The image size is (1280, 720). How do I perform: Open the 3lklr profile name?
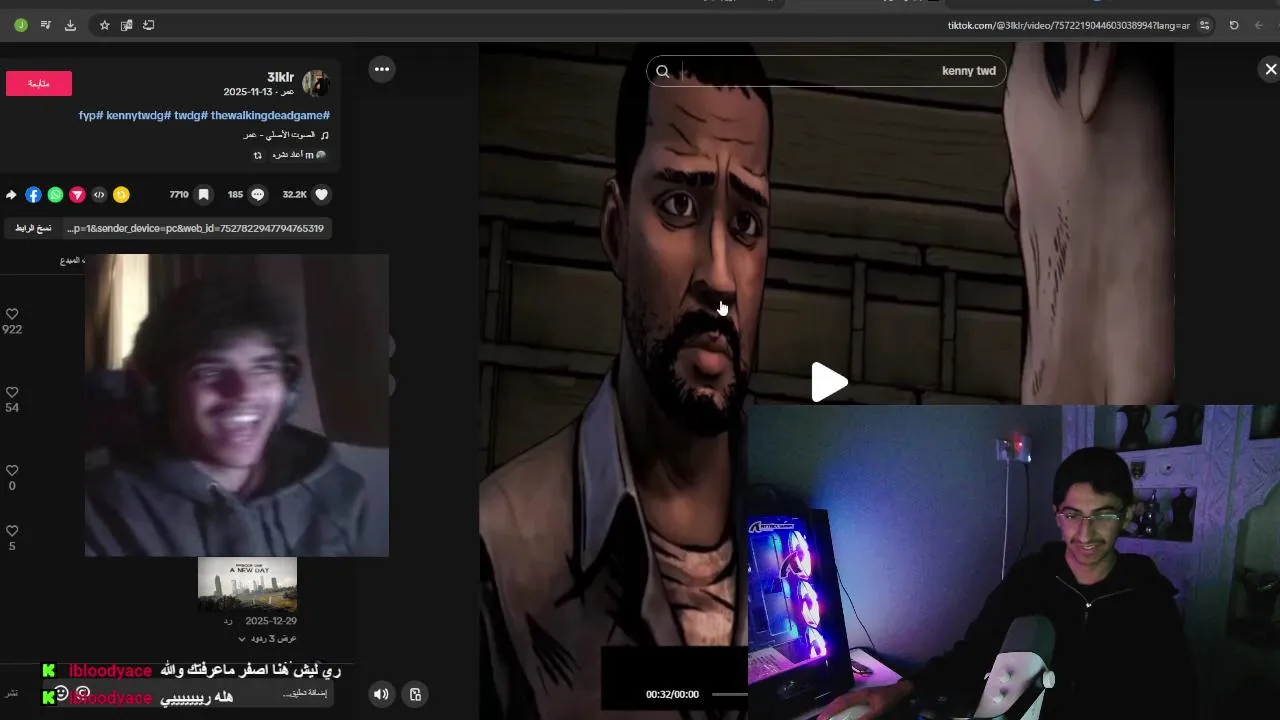[280, 77]
